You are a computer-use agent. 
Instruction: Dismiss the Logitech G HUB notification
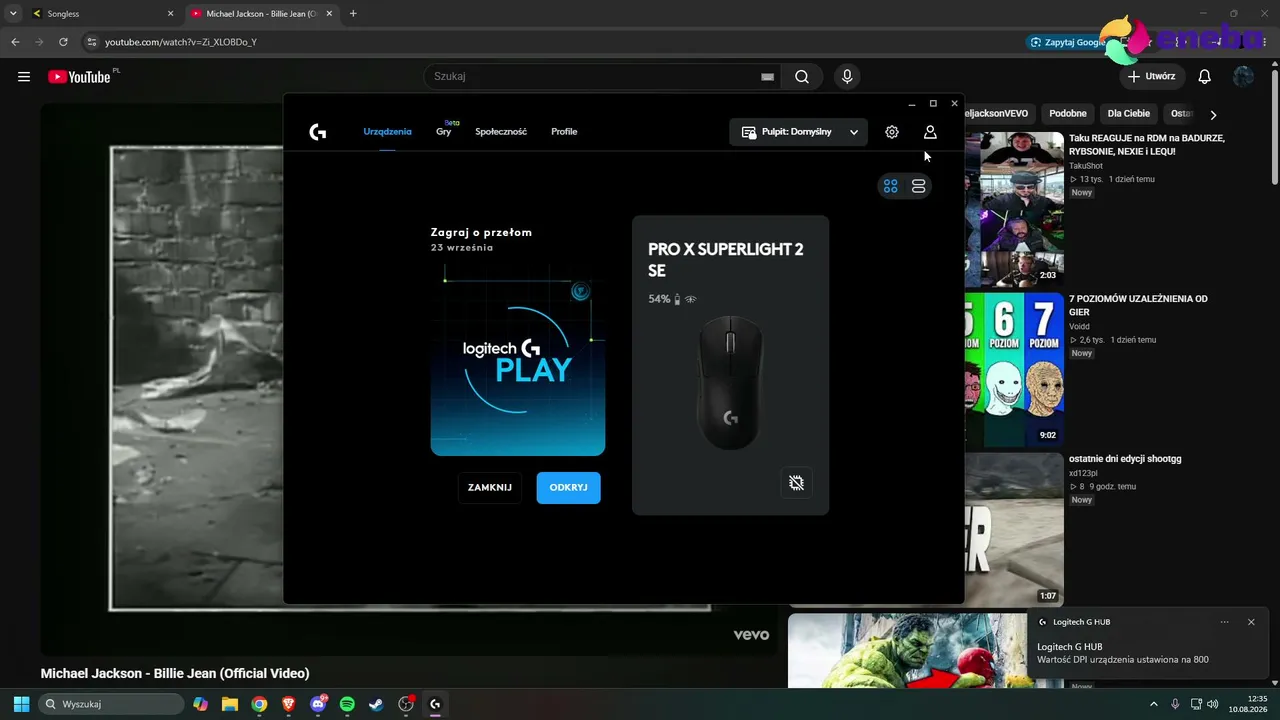coord(1251,622)
